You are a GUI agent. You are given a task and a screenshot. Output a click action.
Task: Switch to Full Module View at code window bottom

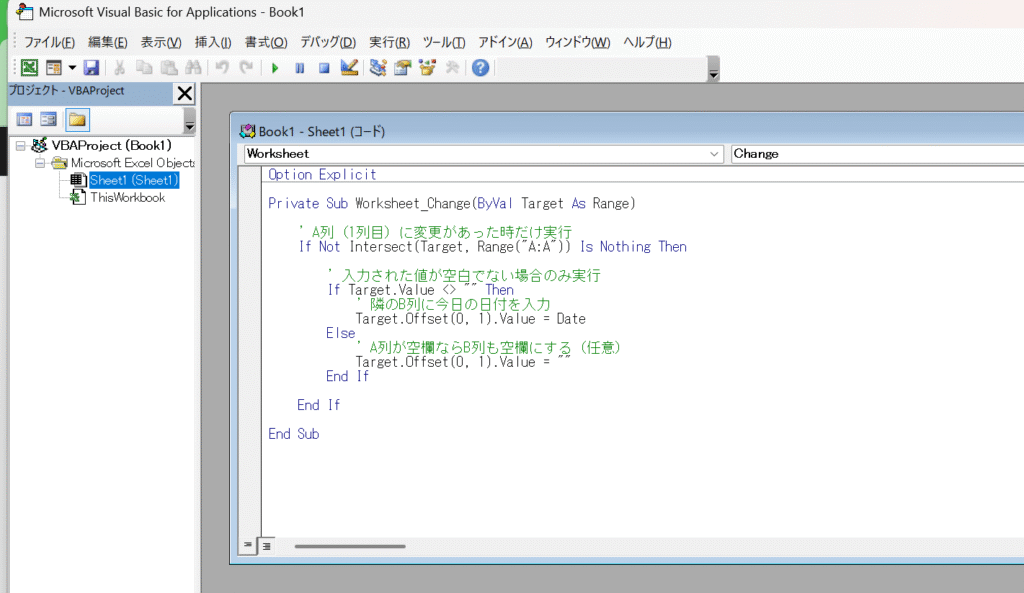point(266,546)
